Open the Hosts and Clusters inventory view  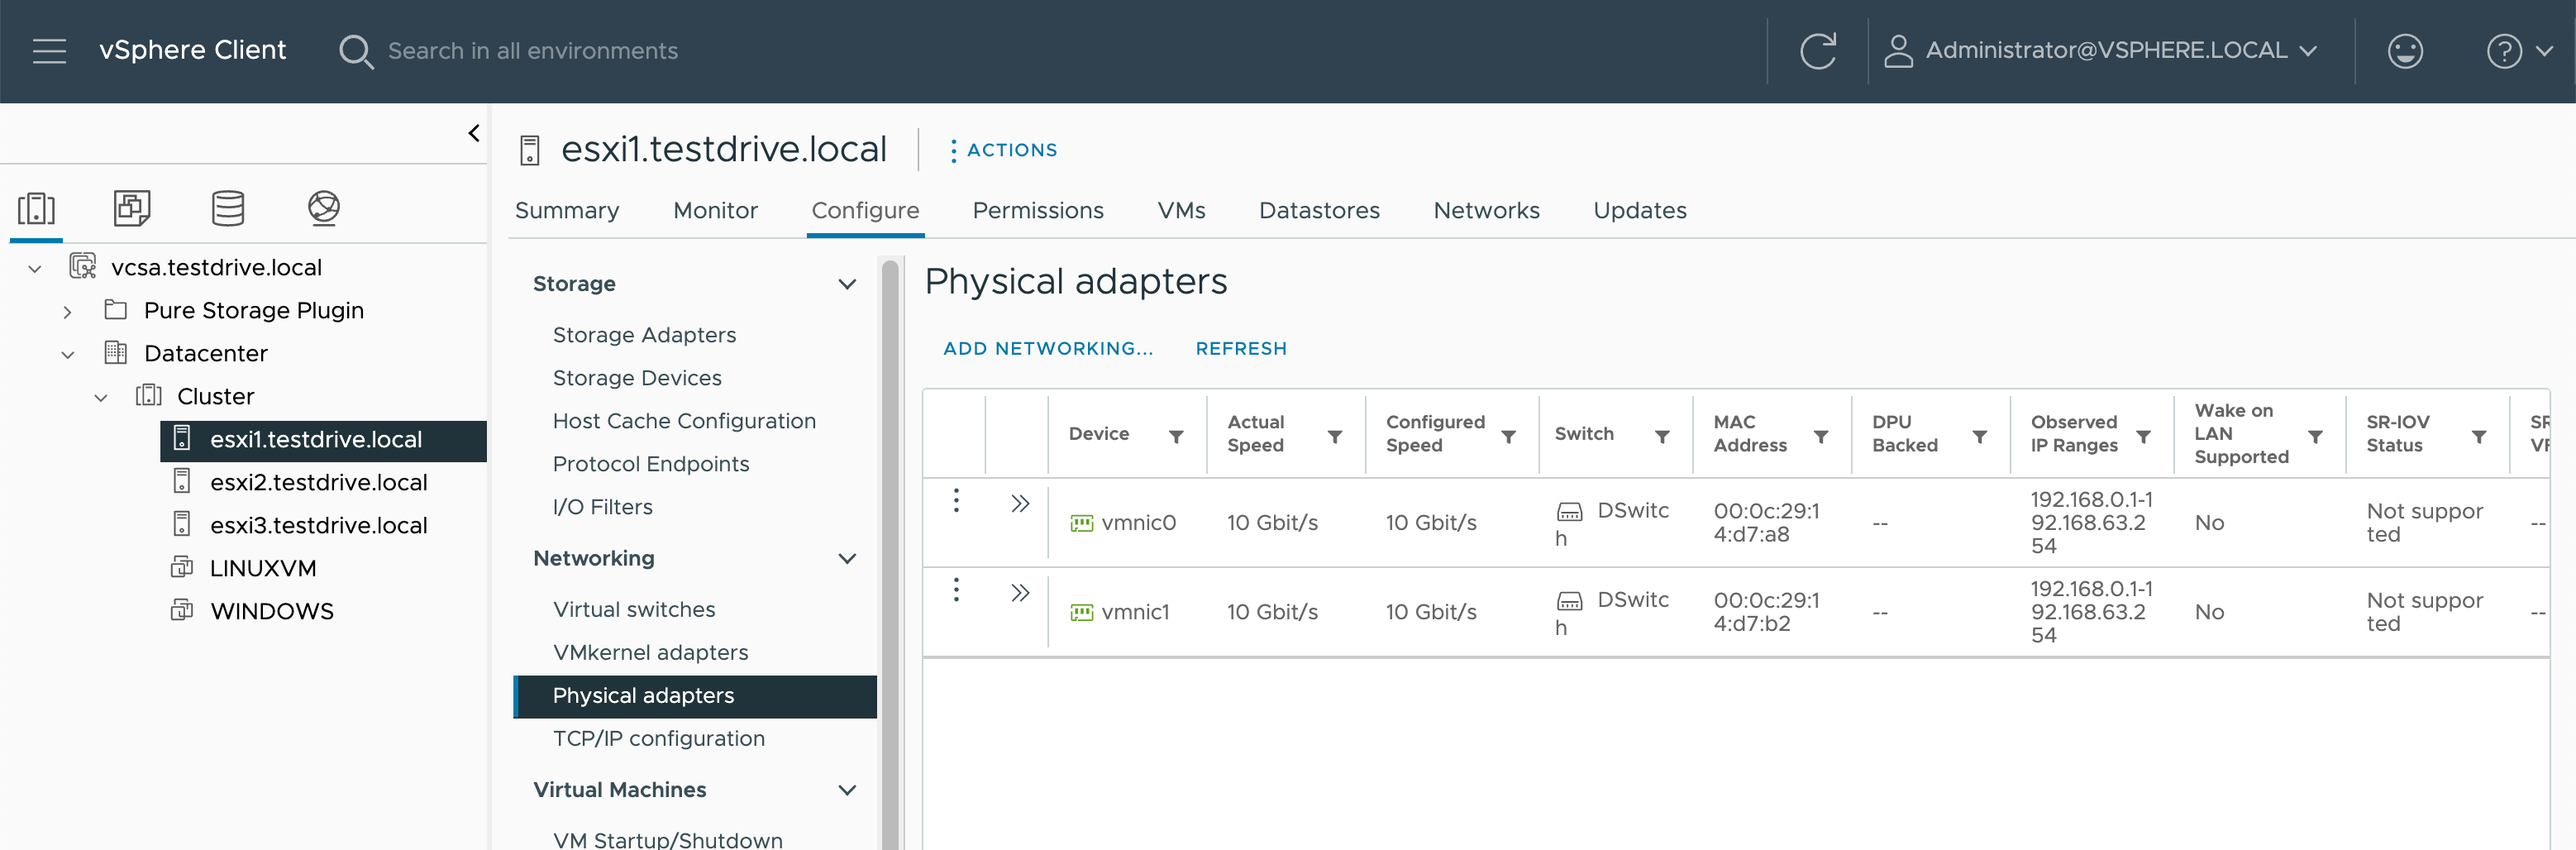click(37, 208)
